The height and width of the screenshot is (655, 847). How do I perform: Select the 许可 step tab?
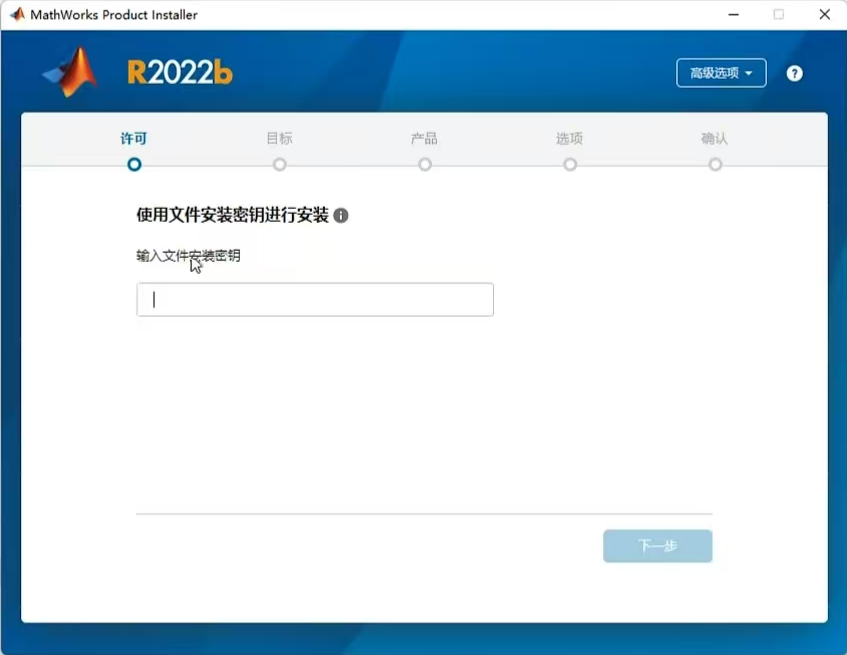tap(133, 139)
